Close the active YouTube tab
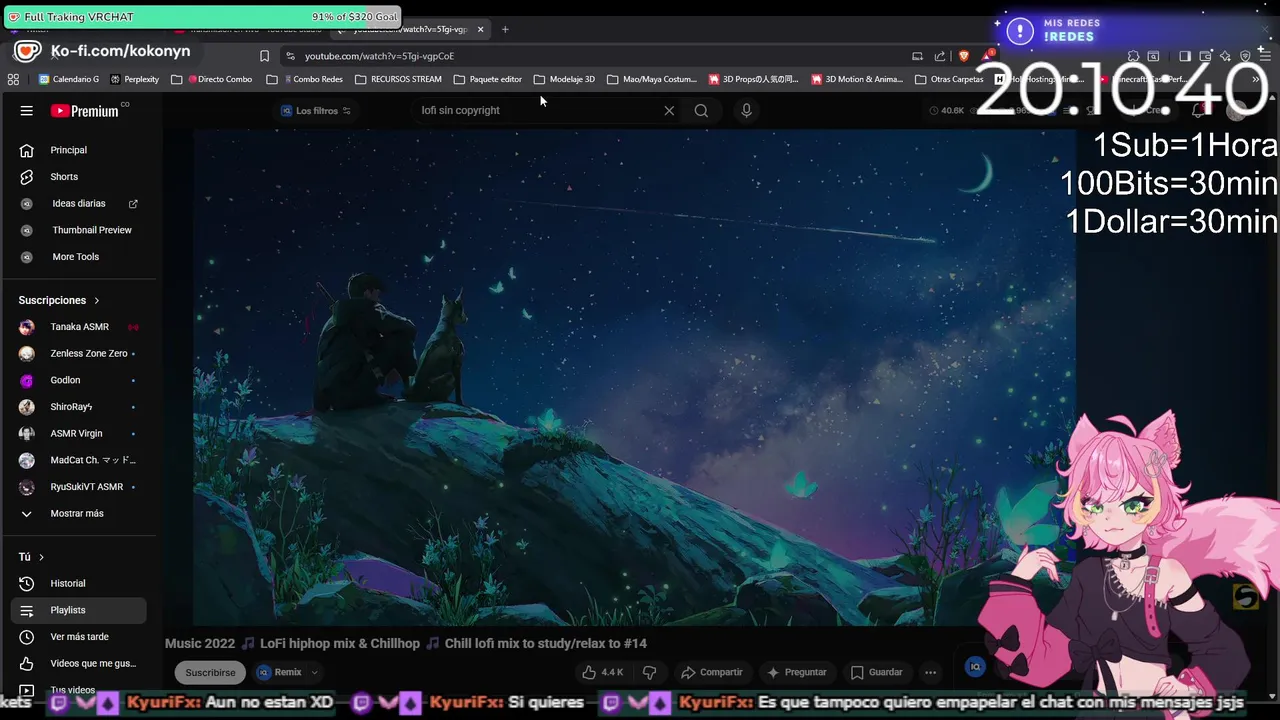The image size is (1280, 720). point(480,29)
